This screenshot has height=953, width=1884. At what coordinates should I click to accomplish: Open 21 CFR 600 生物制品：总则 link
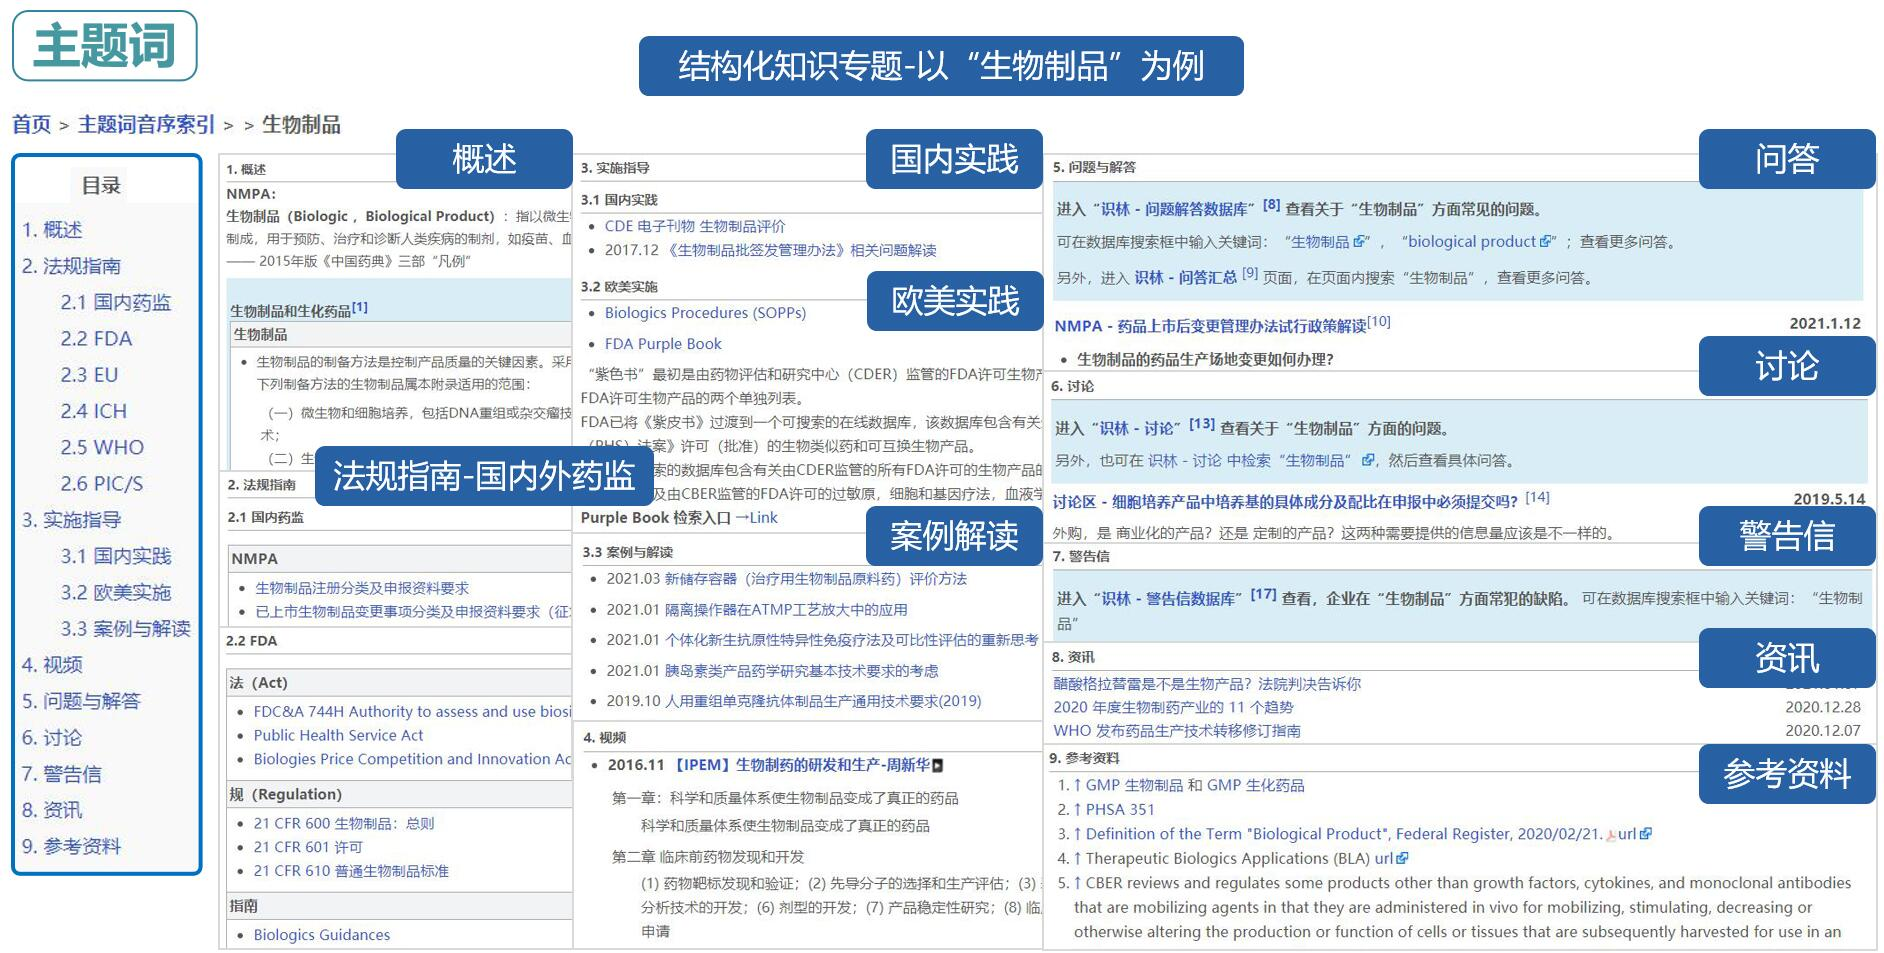tap(344, 823)
